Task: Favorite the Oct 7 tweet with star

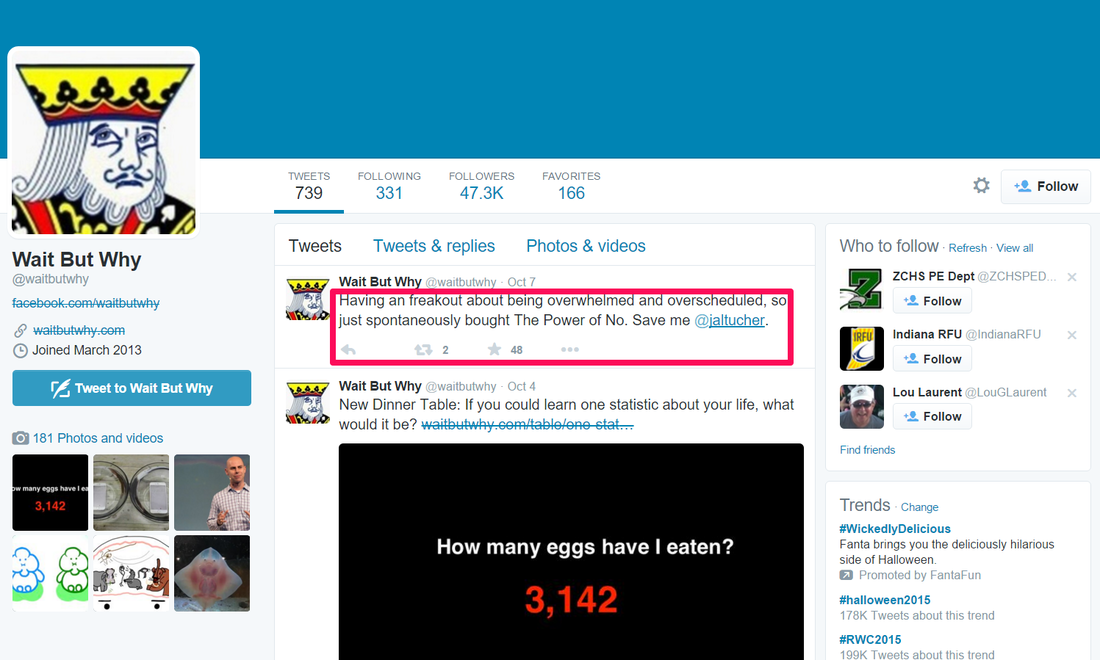Action: (495, 349)
